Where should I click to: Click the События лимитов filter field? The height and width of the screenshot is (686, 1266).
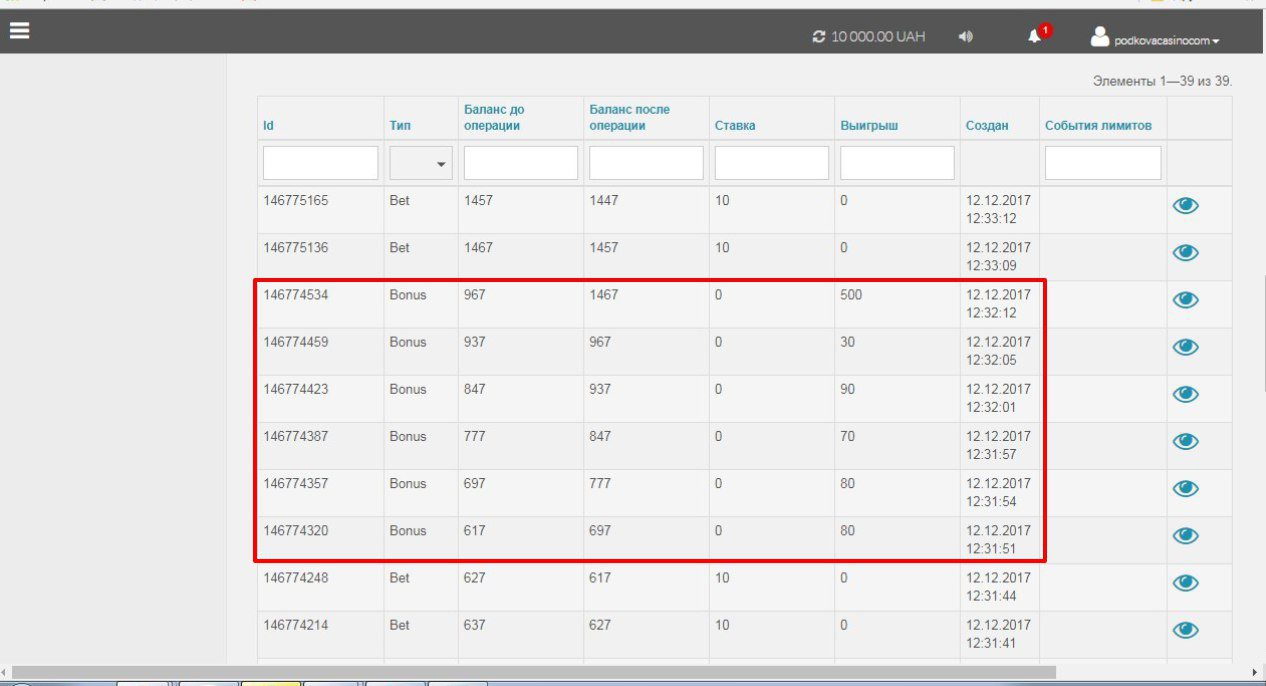(x=1102, y=163)
